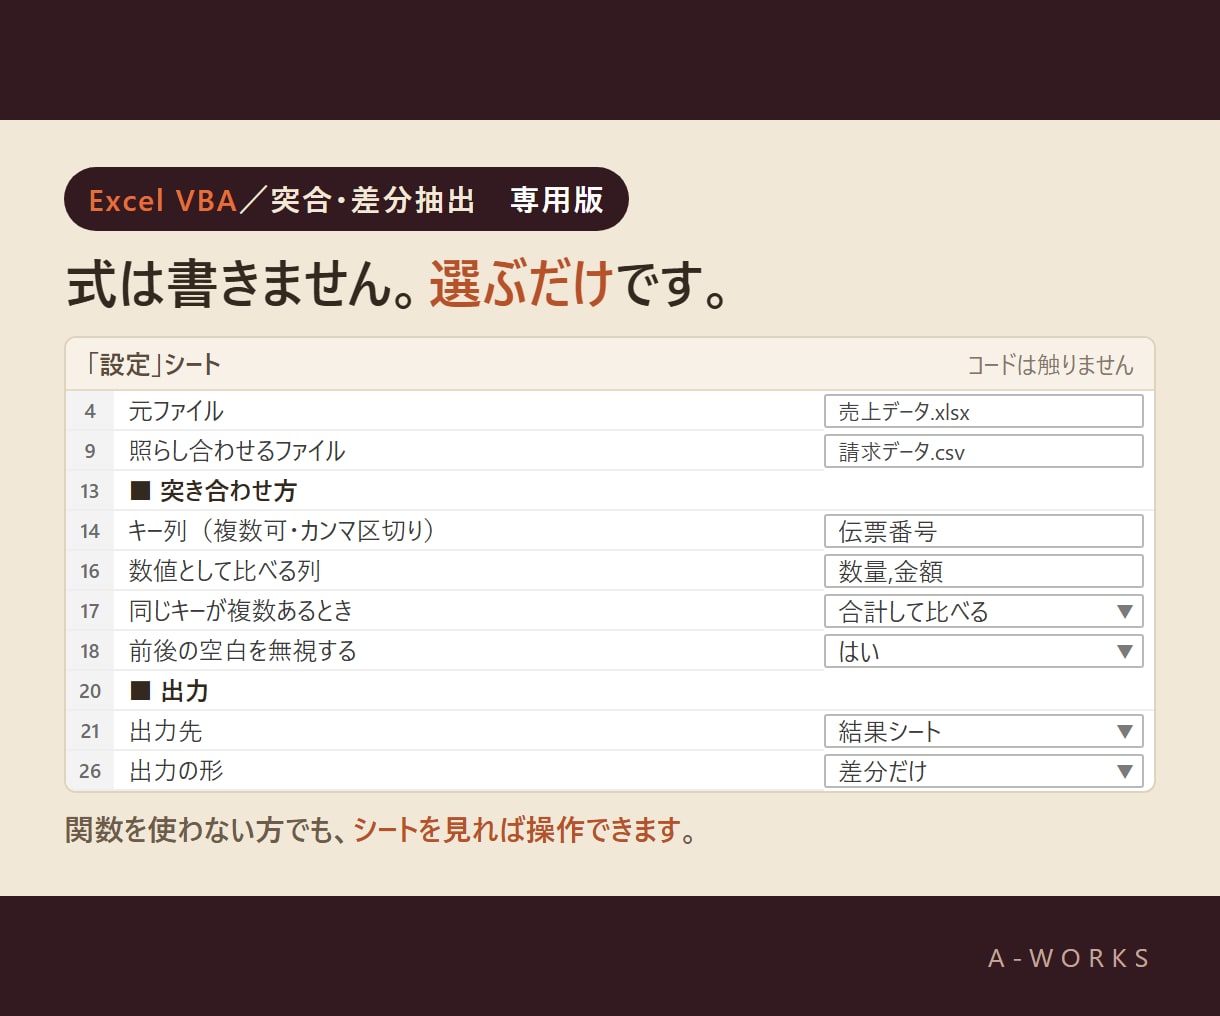Open the 前後の空白を無視する dropdown arrow
1220x1016 pixels.
coord(1125,651)
